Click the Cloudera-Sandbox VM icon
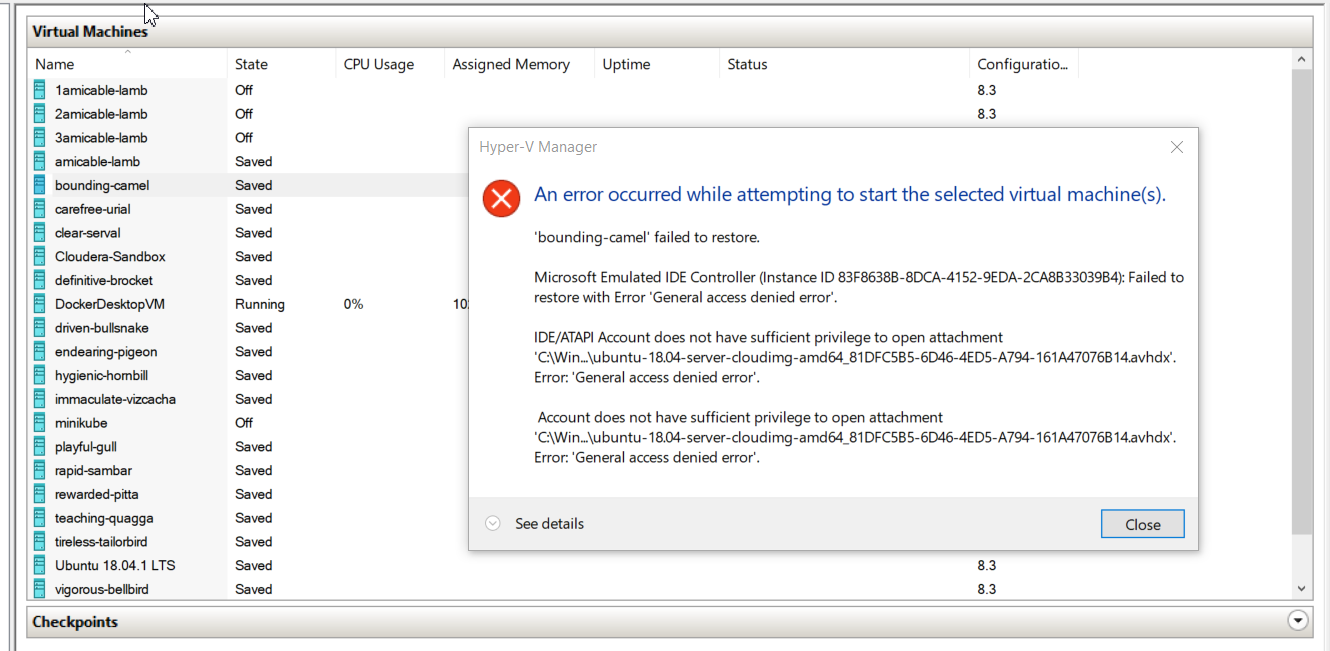This screenshot has height=651, width=1330. tap(39, 256)
